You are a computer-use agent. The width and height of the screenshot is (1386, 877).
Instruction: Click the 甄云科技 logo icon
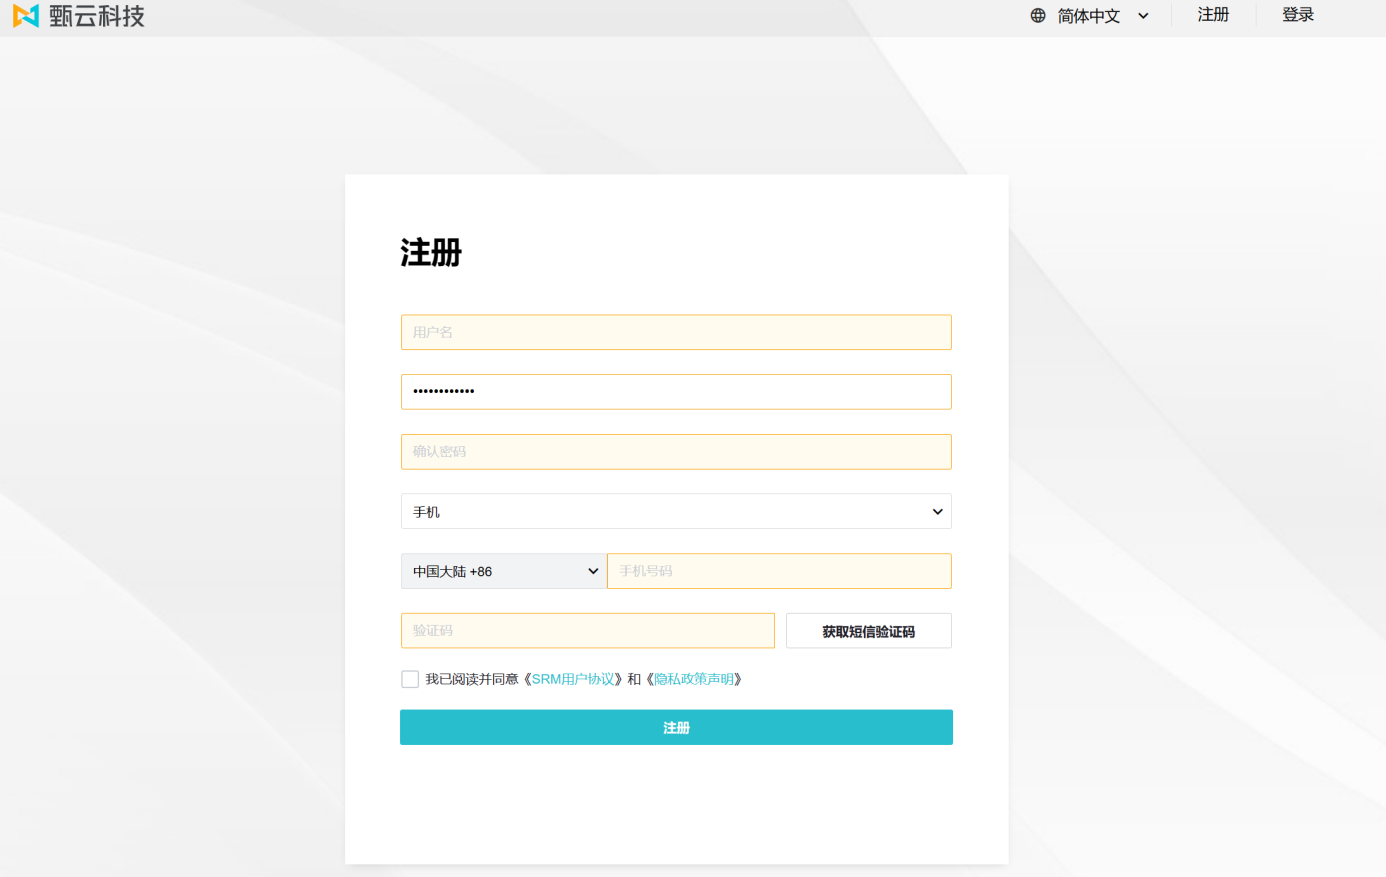tap(26, 15)
